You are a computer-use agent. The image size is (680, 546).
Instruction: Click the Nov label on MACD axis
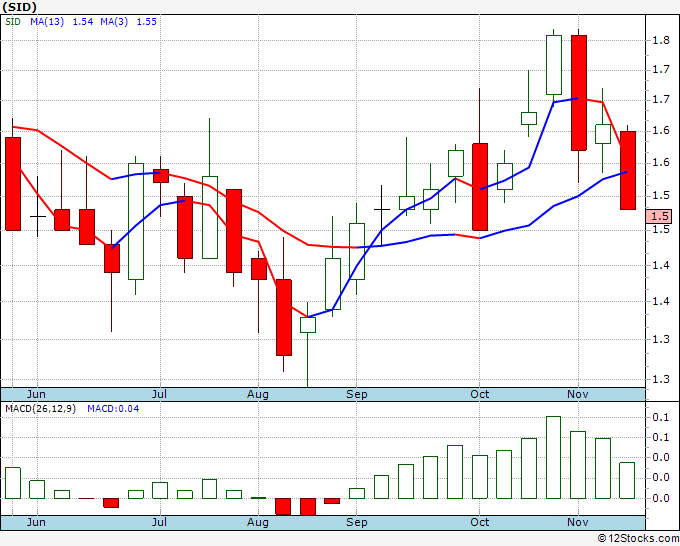pyautogui.click(x=578, y=522)
